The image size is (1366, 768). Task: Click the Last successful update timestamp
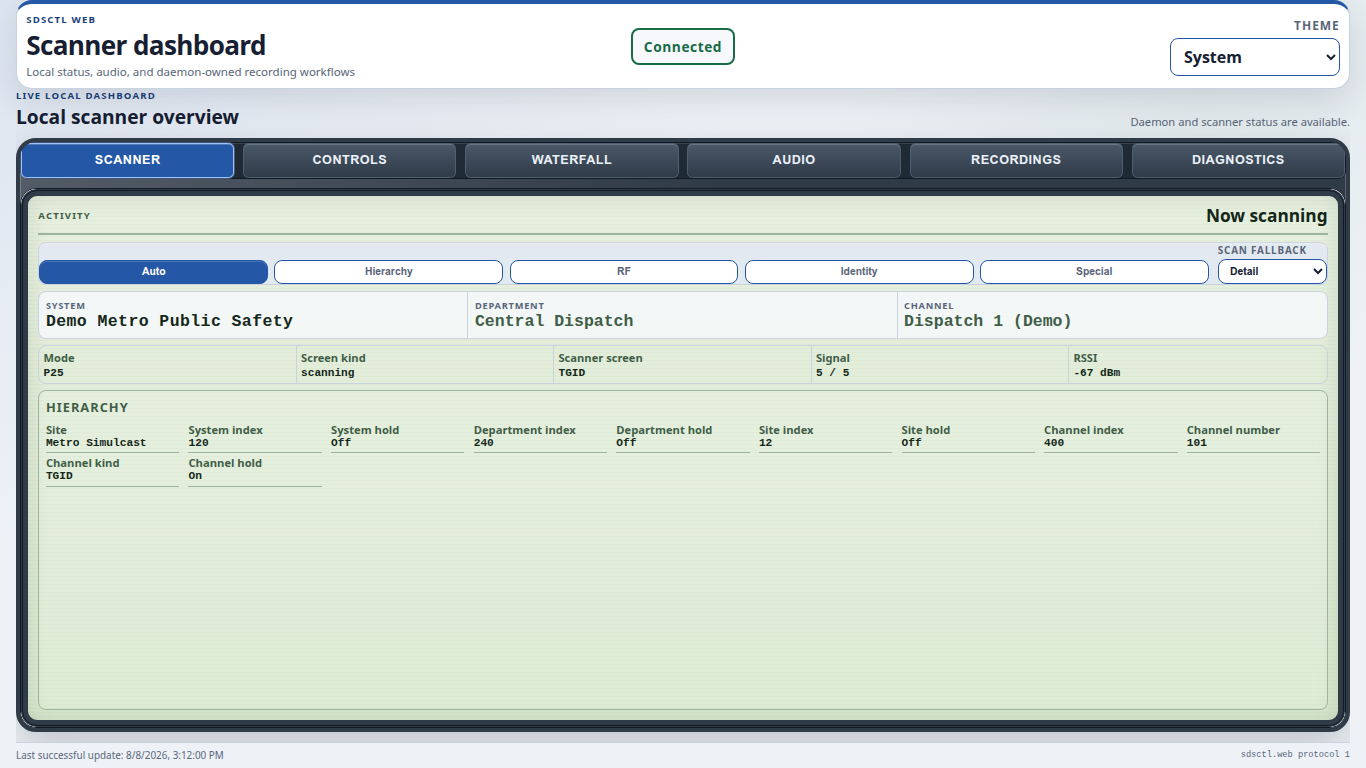pos(120,755)
